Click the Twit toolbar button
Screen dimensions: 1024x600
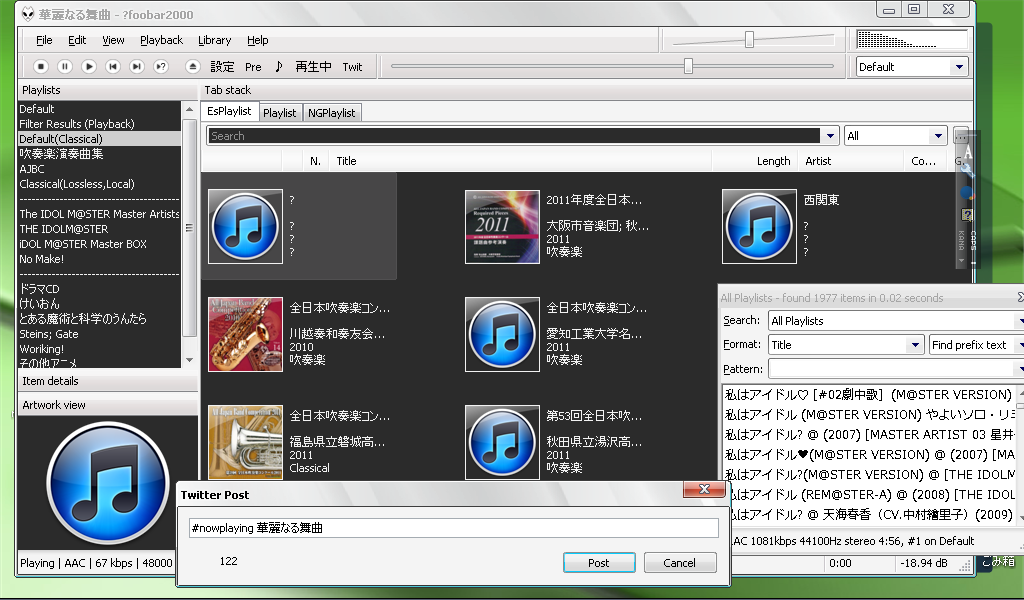click(x=352, y=67)
